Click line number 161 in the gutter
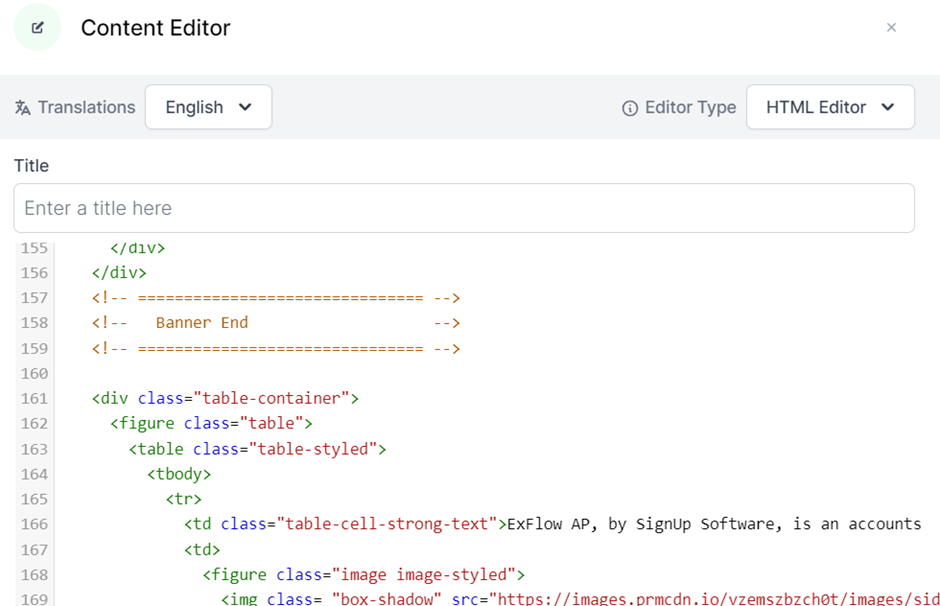 [34, 398]
